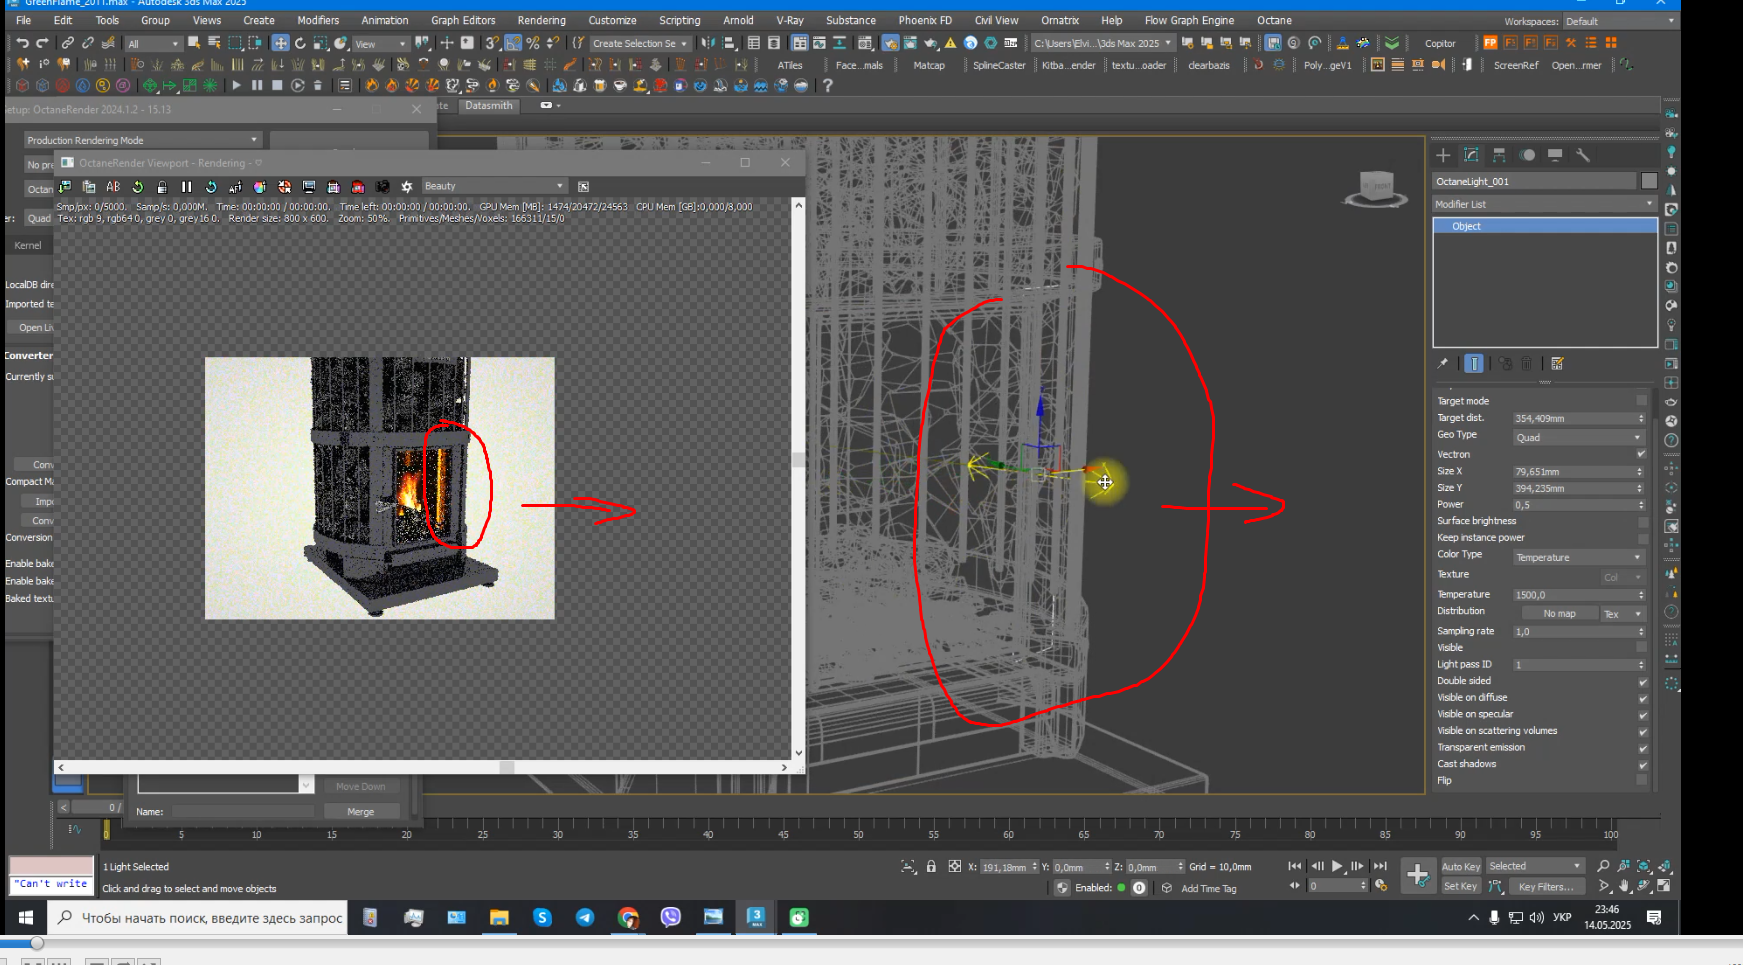Open the Hierarchy panel icon
1743x965 pixels.
click(1499, 155)
